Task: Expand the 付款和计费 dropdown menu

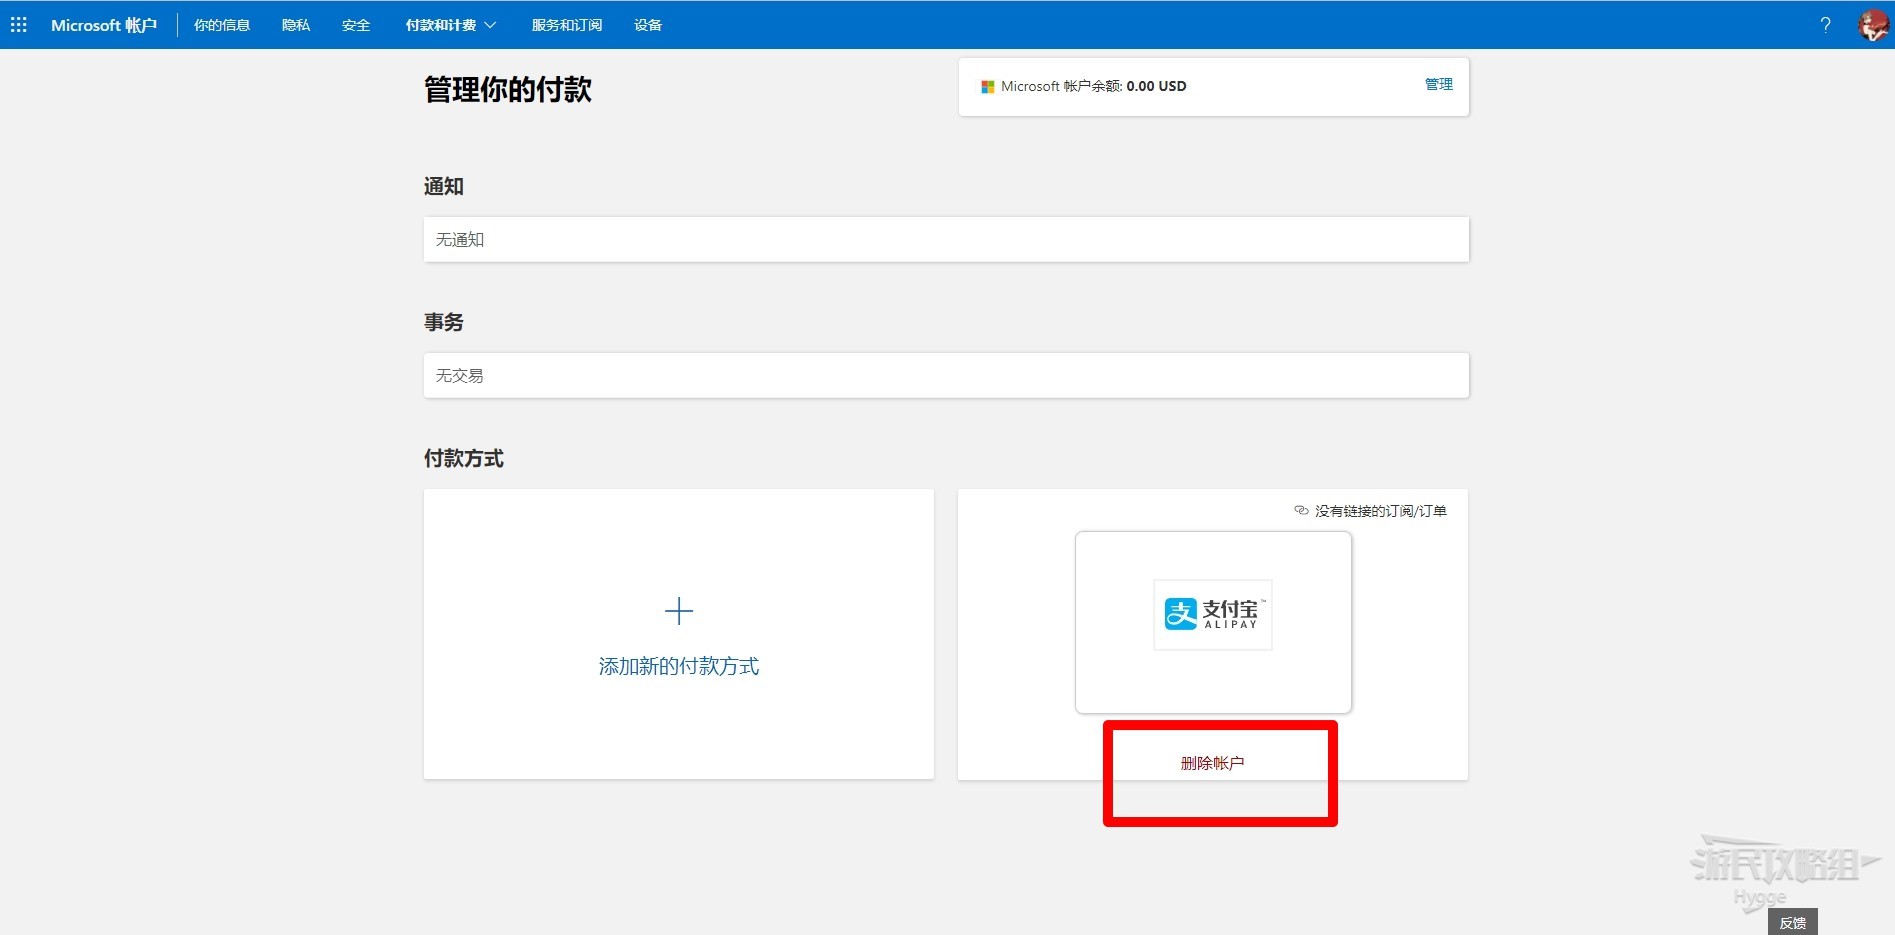Action: coord(451,25)
